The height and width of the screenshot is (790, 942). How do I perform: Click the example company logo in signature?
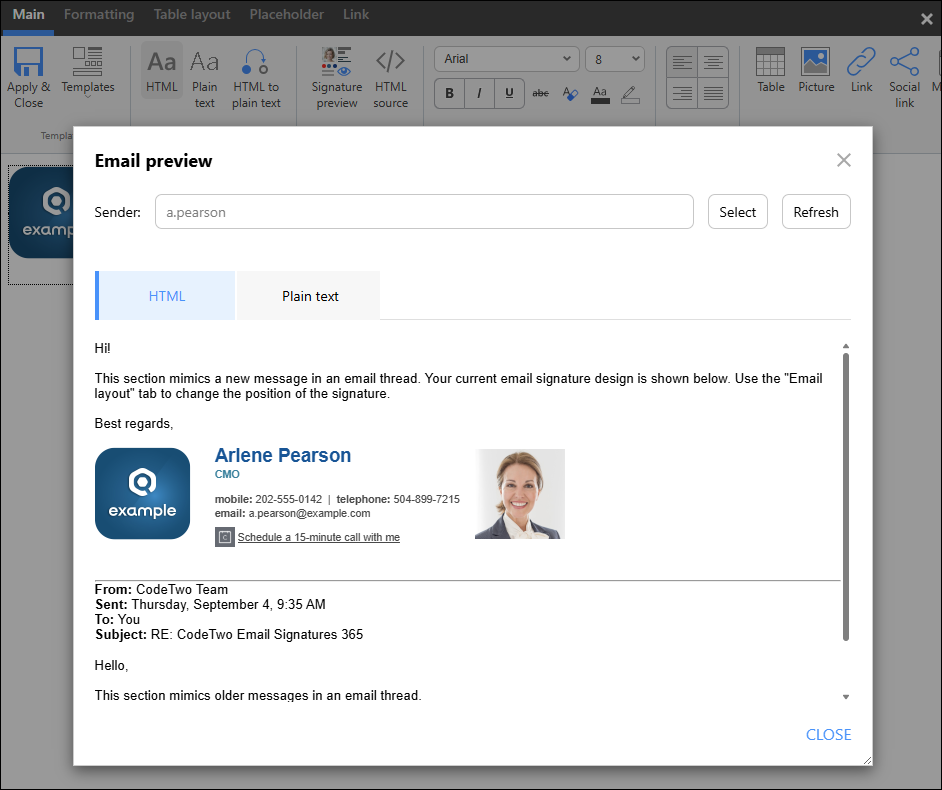tap(142, 493)
